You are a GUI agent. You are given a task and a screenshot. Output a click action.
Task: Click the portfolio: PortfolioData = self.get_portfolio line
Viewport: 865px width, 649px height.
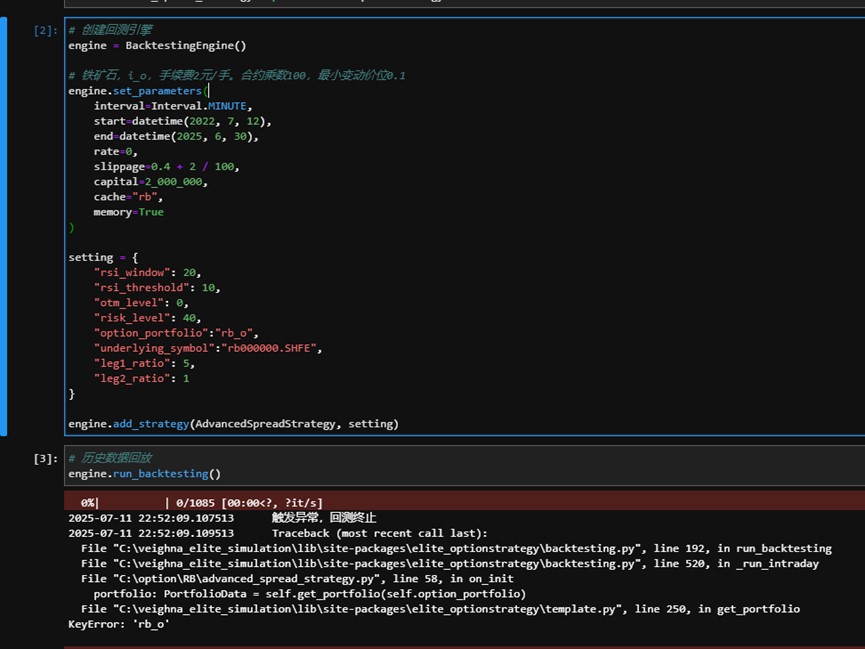[x=309, y=594]
